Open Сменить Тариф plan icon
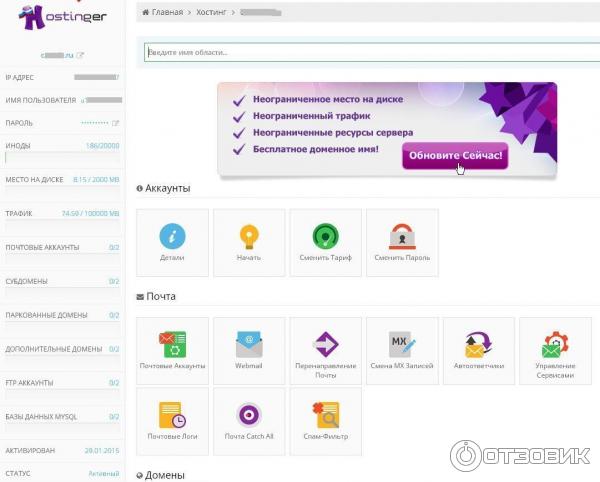Viewport: 600px width, 482px height. pos(325,237)
